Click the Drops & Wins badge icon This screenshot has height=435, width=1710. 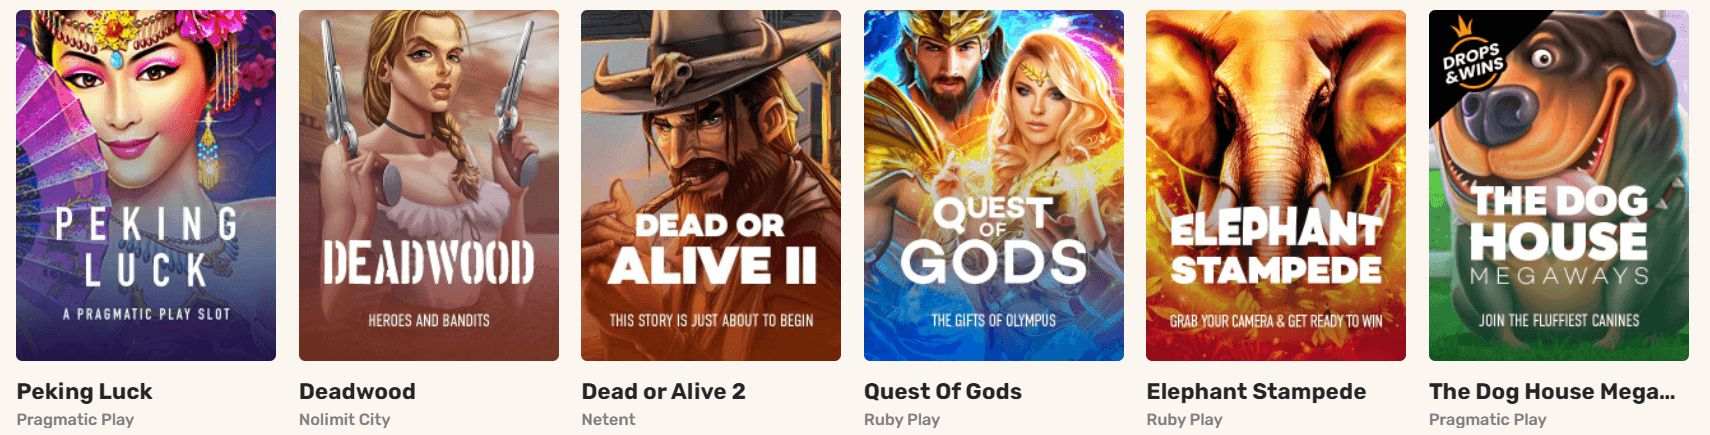[1471, 60]
